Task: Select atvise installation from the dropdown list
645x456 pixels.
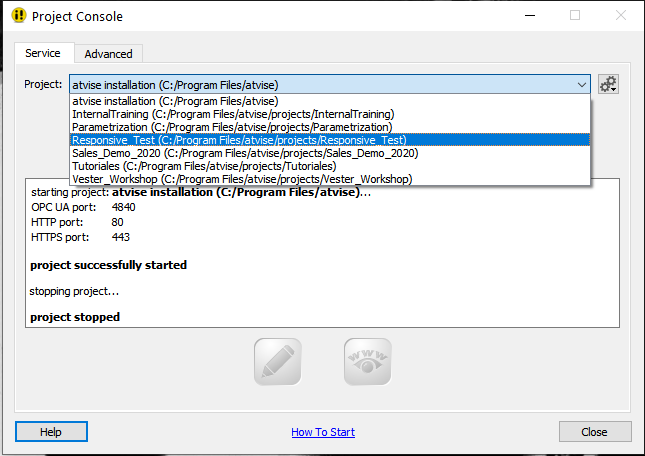Action: click(x=330, y=101)
